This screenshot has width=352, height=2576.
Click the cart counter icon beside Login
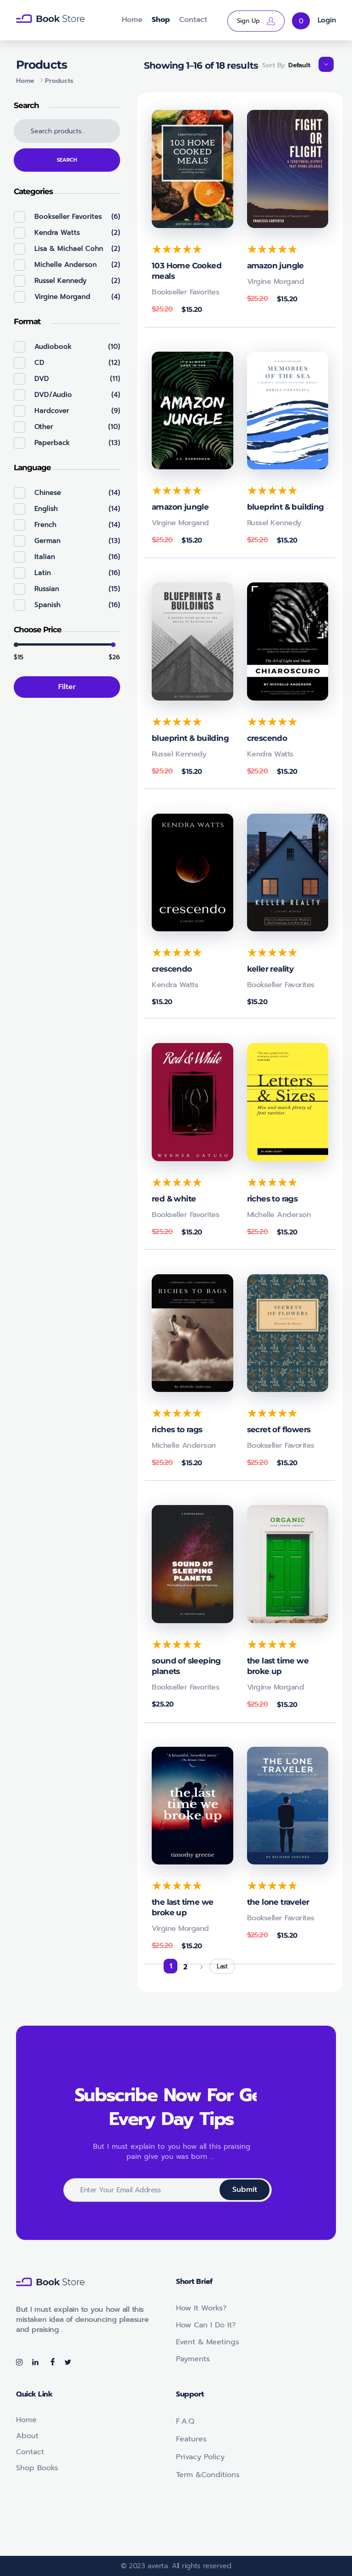[x=300, y=20]
